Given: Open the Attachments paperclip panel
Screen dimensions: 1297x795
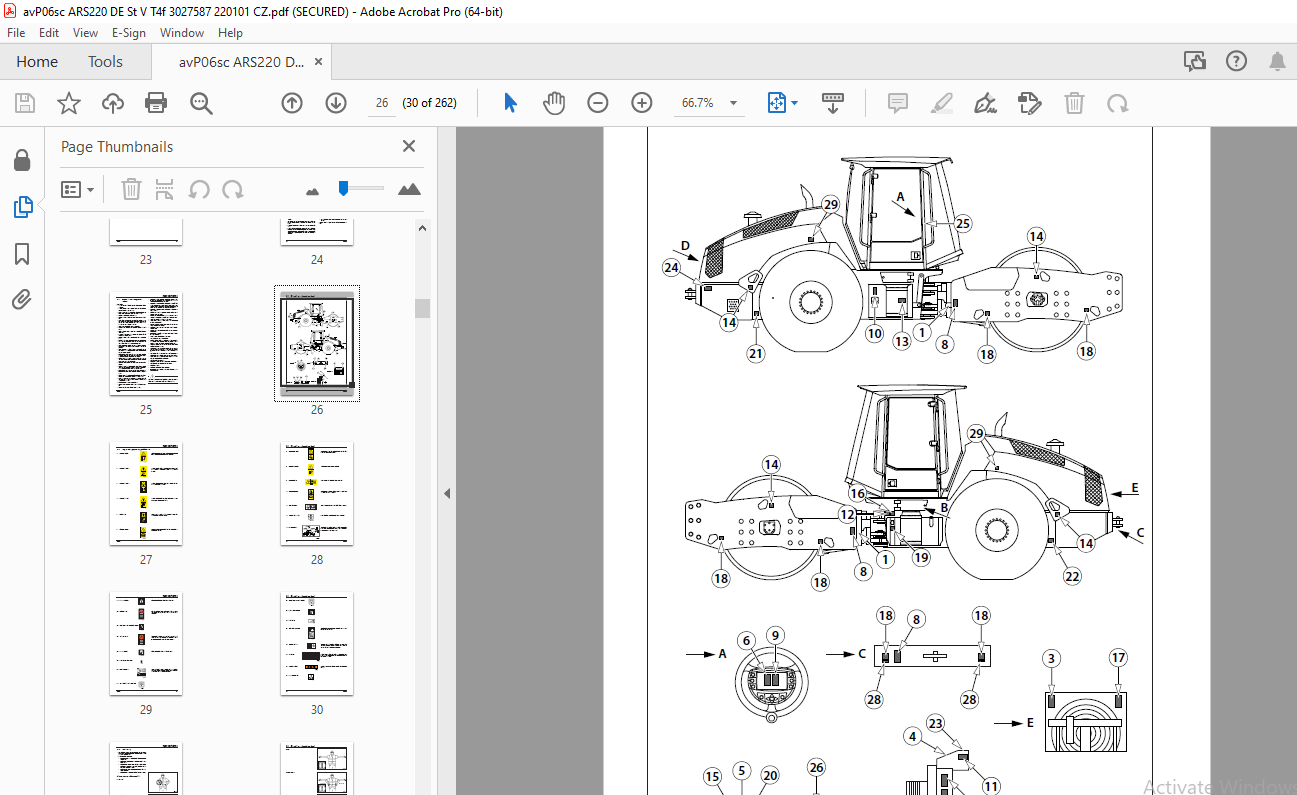Looking at the screenshot, I should point(22,299).
